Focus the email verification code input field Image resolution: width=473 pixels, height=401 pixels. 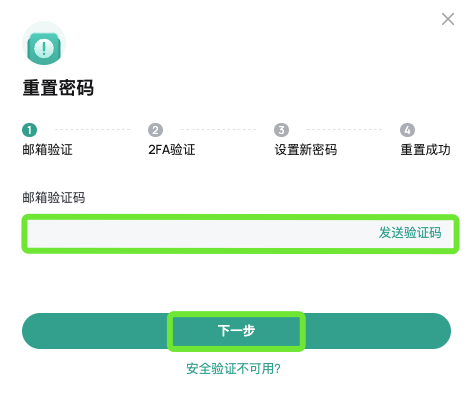tap(240, 234)
